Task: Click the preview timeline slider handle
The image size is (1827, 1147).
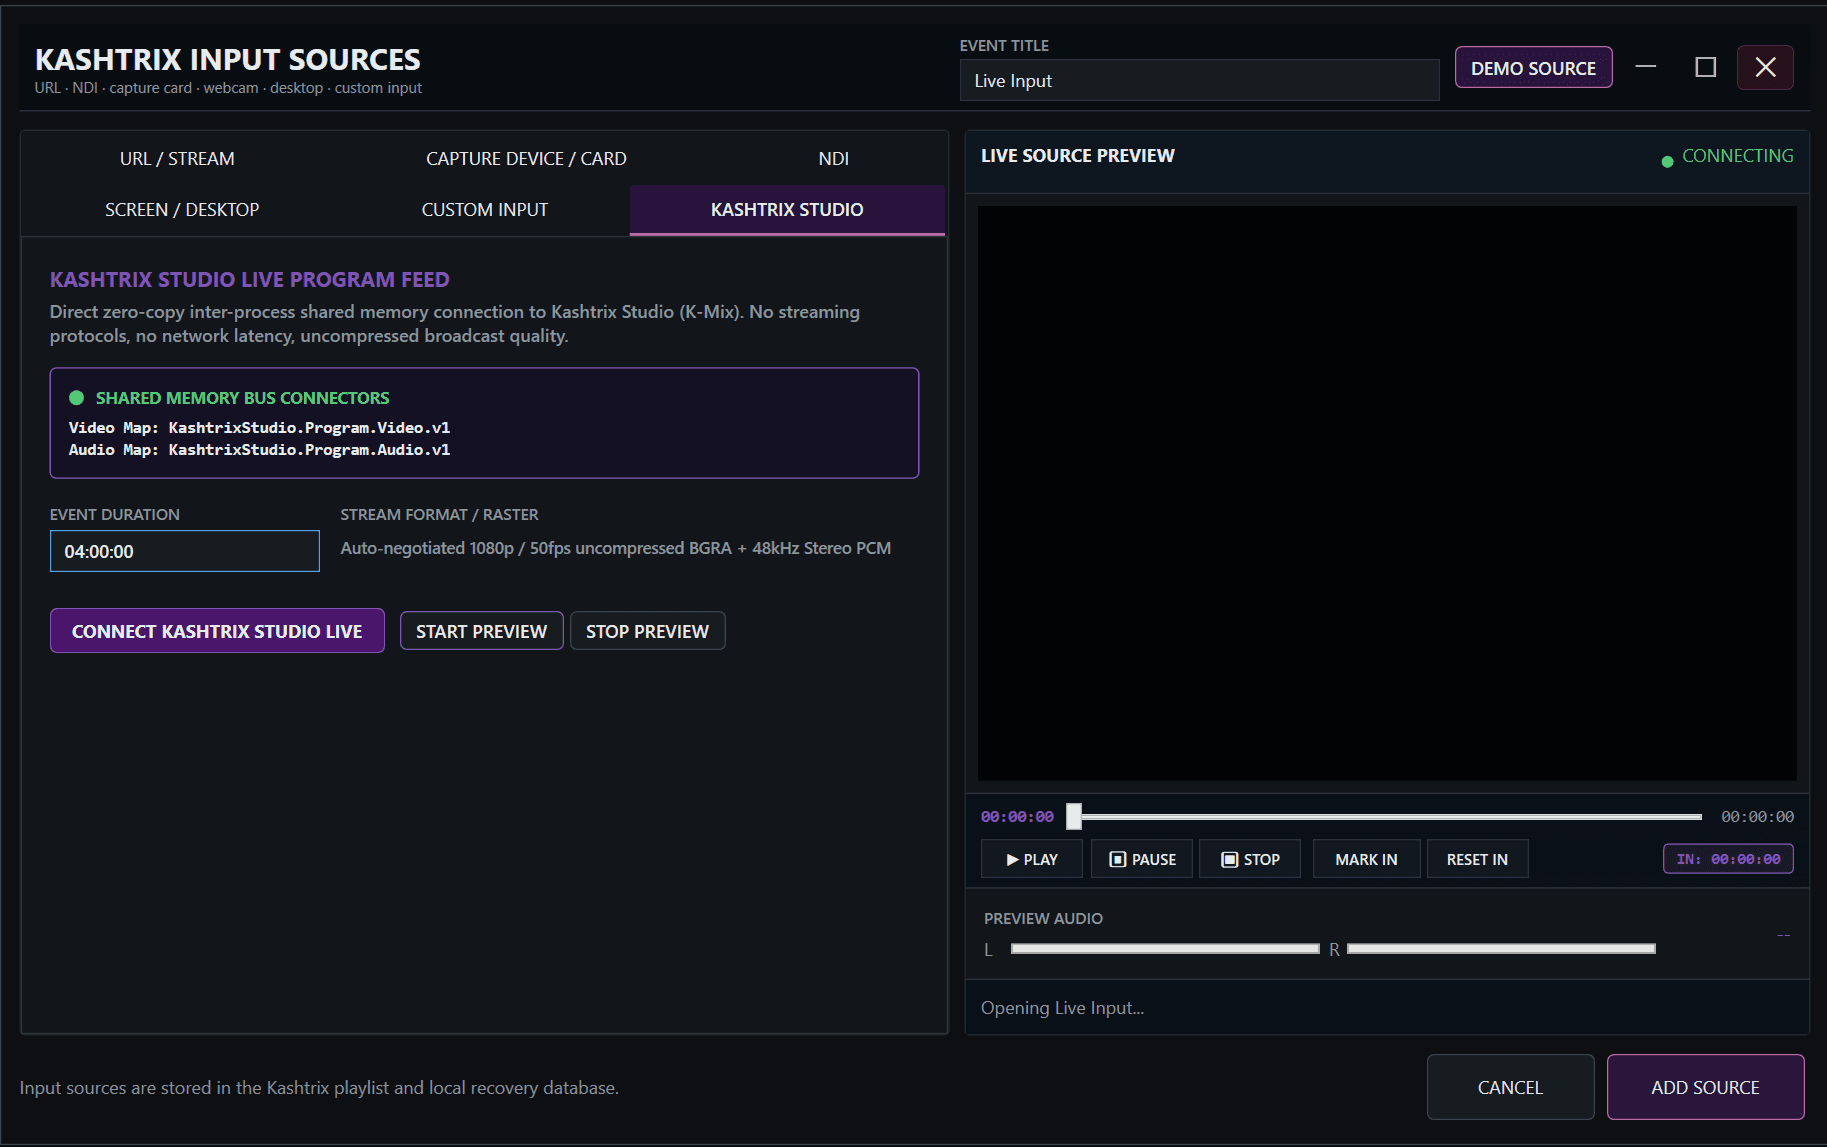Action: point(1074,817)
